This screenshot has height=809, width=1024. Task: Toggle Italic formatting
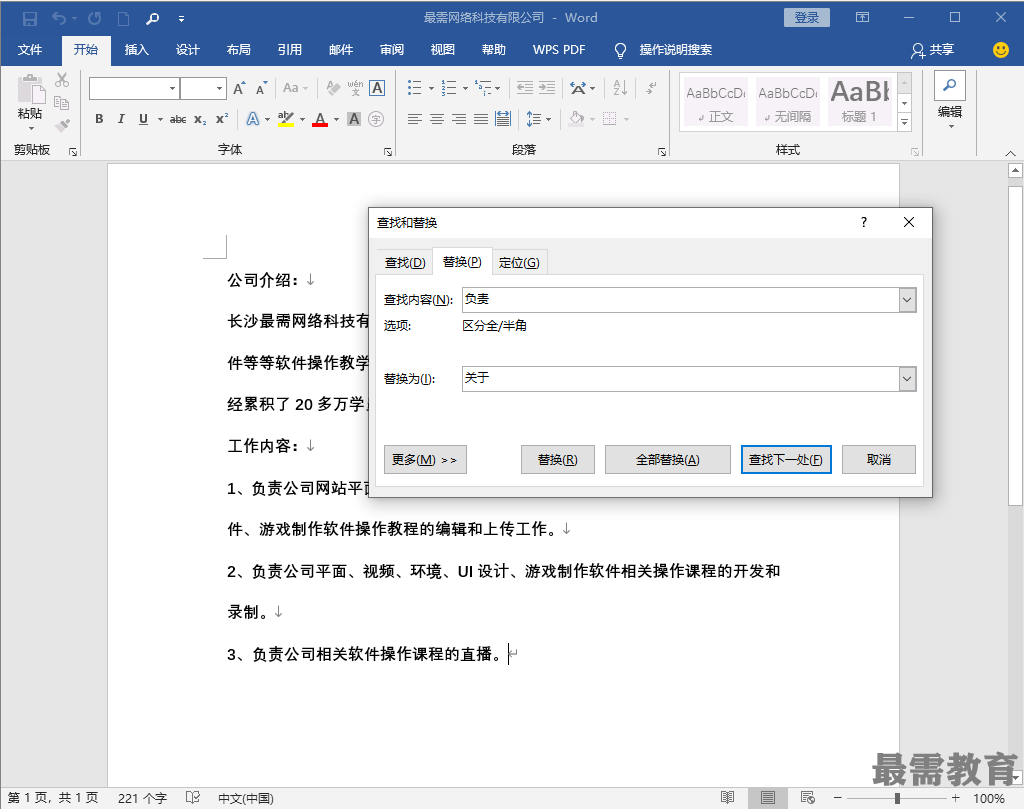tap(121, 119)
